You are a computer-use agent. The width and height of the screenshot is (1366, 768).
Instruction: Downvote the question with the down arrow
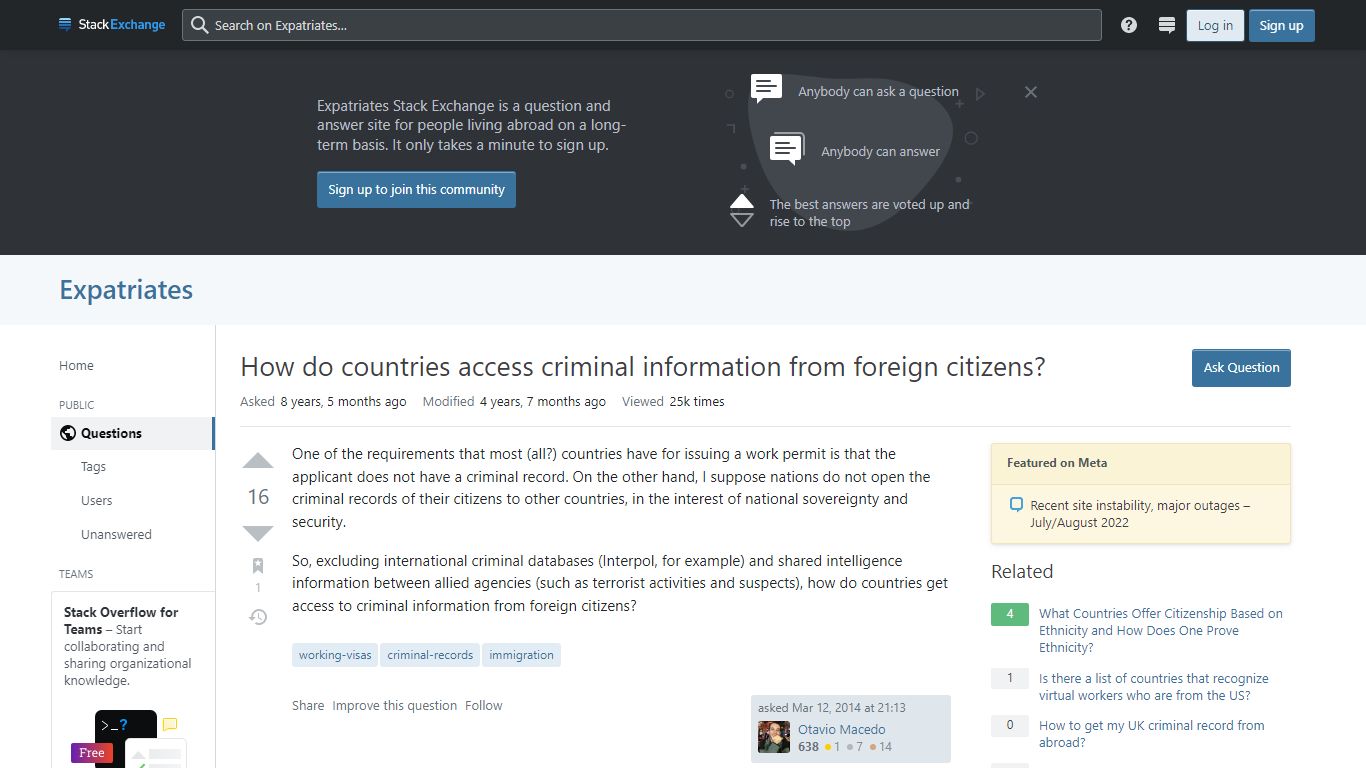[x=258, y=533]
